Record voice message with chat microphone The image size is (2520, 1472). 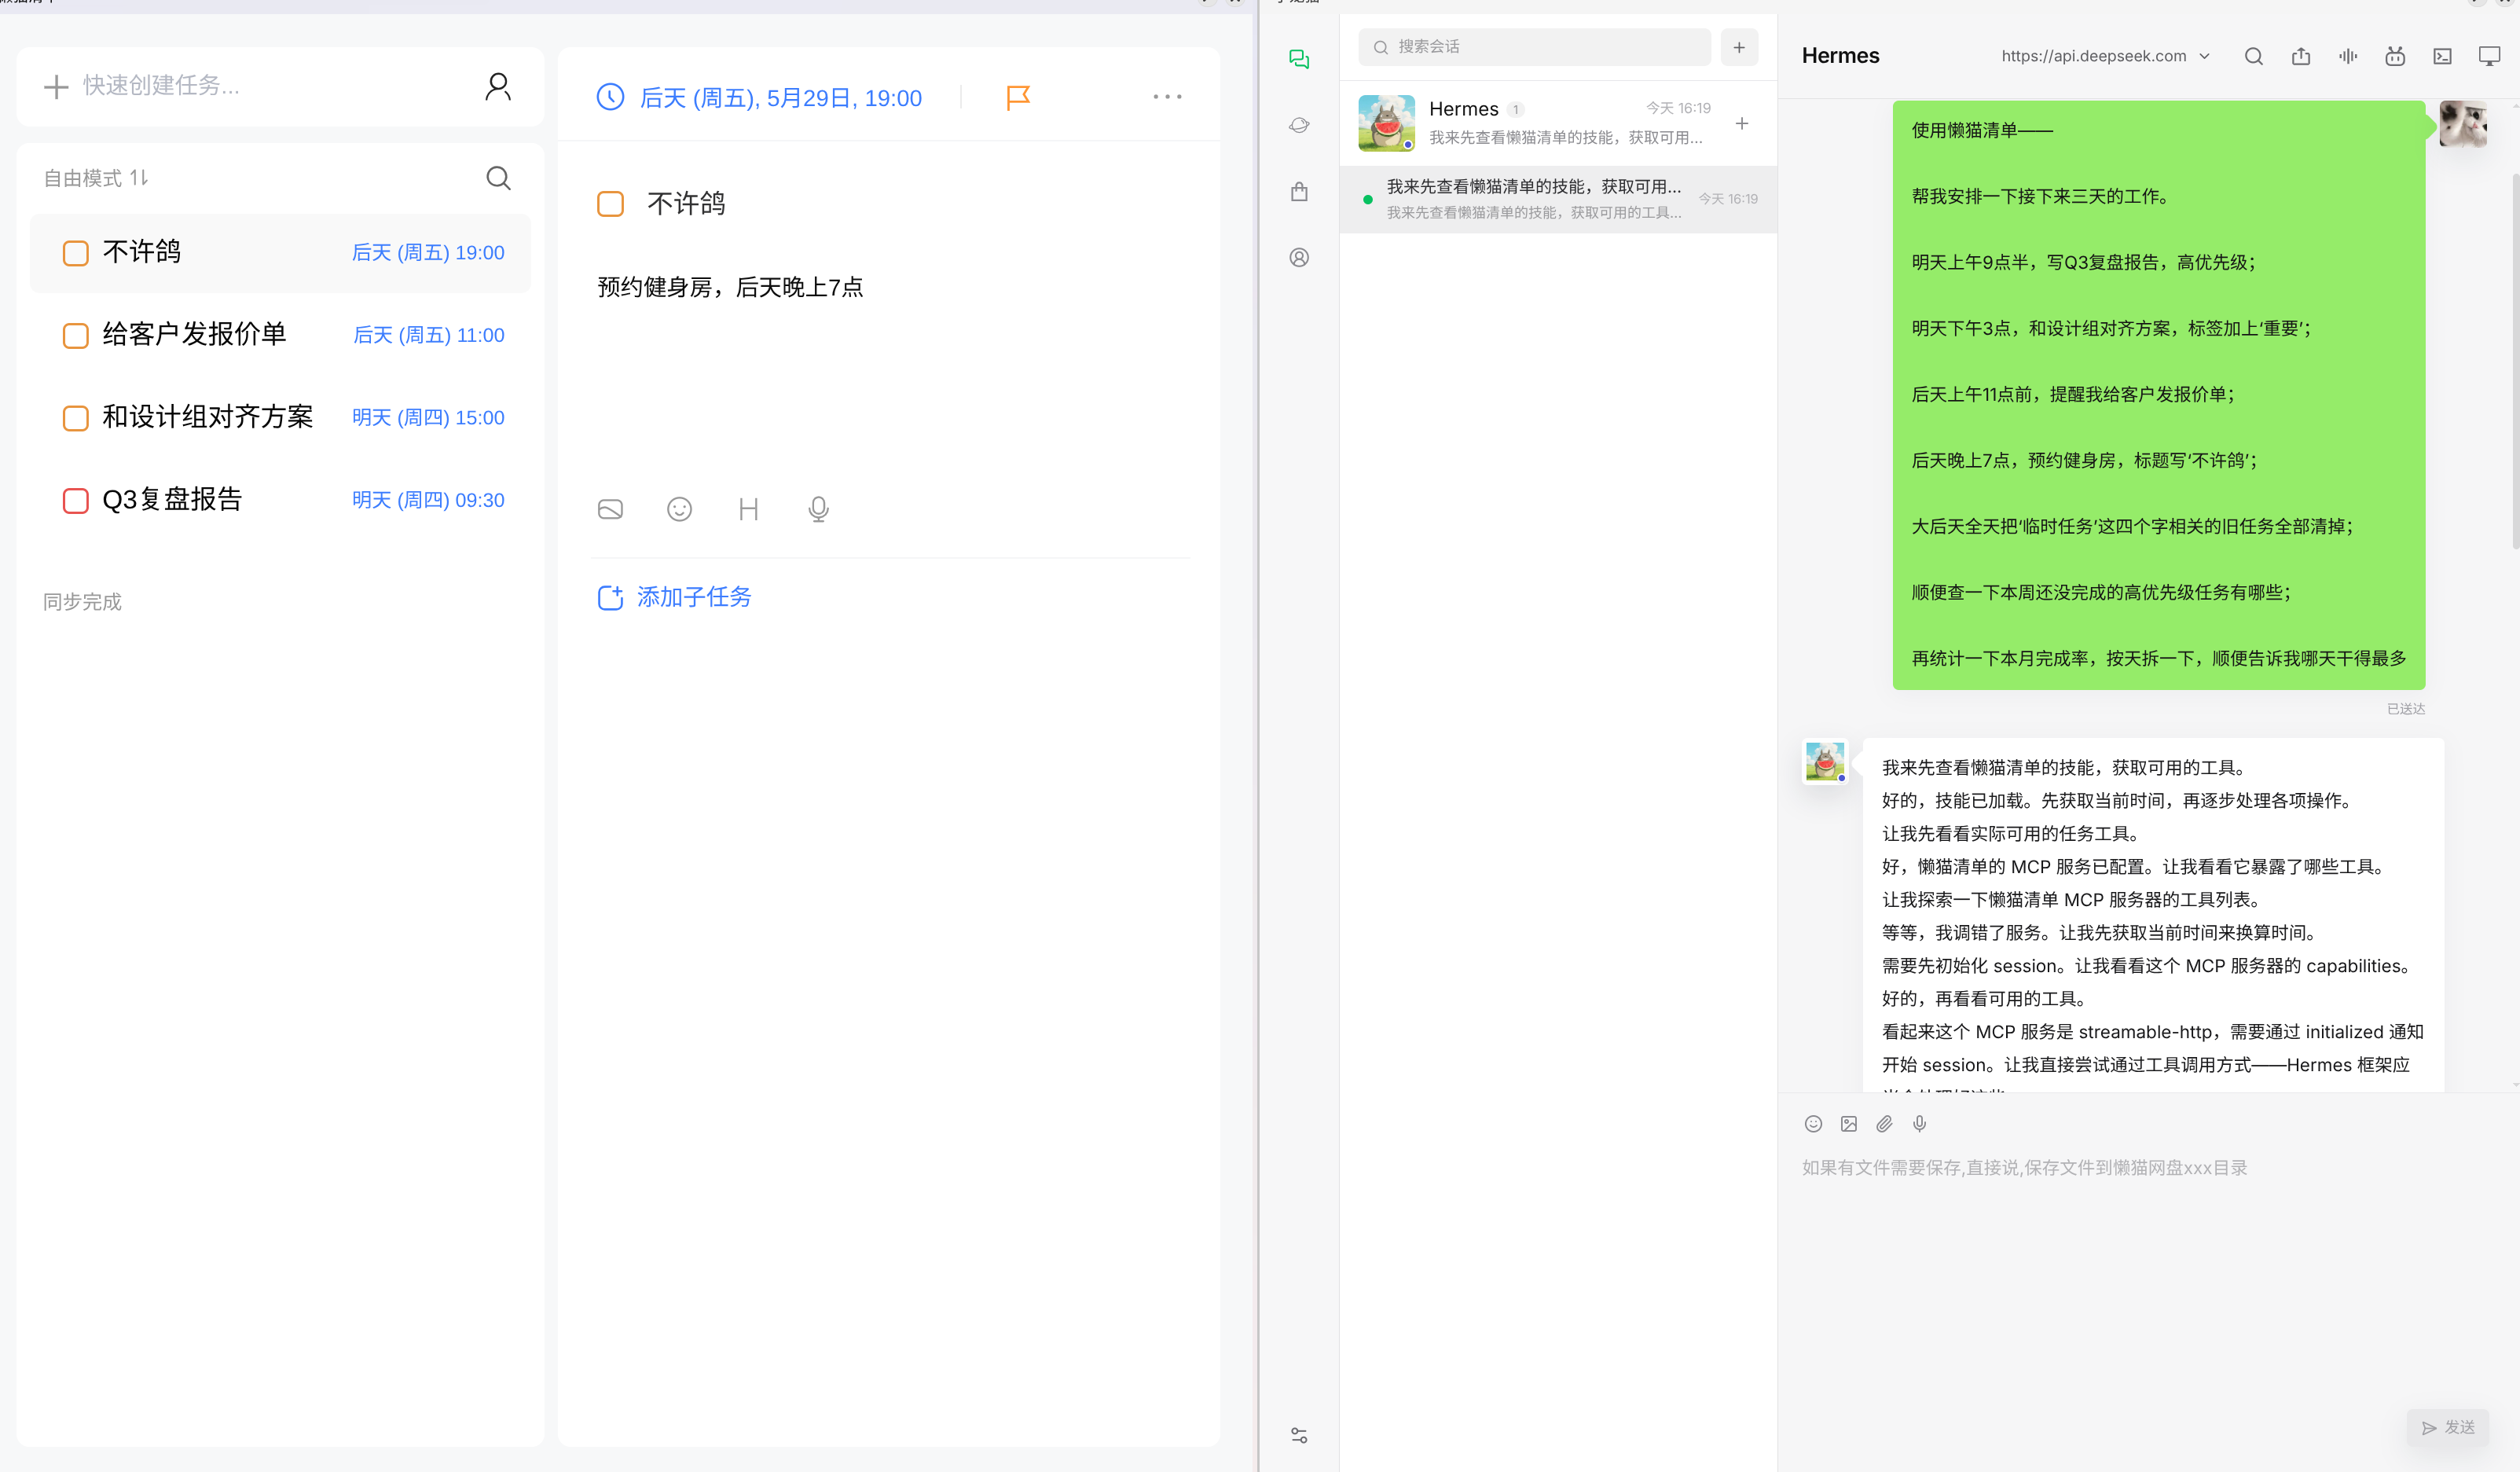1919,1124
